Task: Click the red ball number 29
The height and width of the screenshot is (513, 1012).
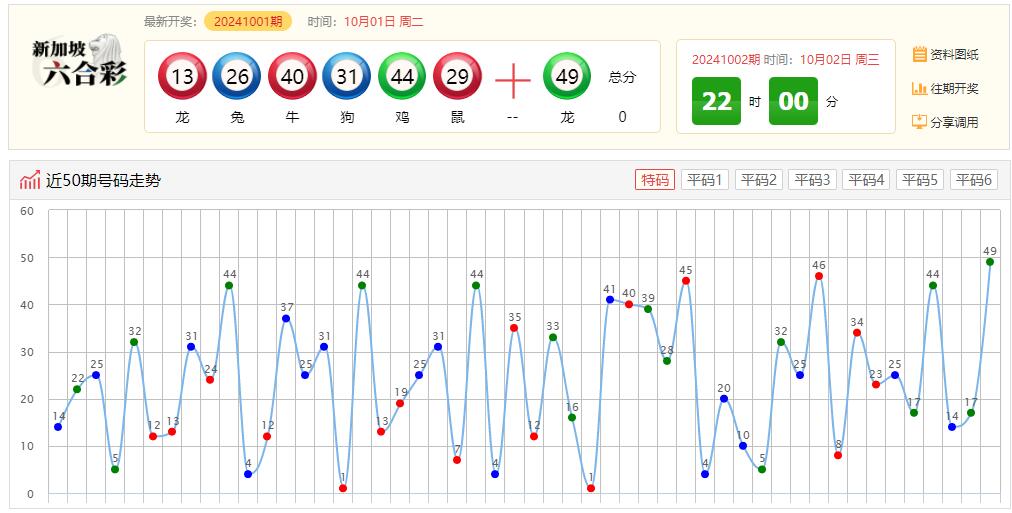Action: click(457, 77)
